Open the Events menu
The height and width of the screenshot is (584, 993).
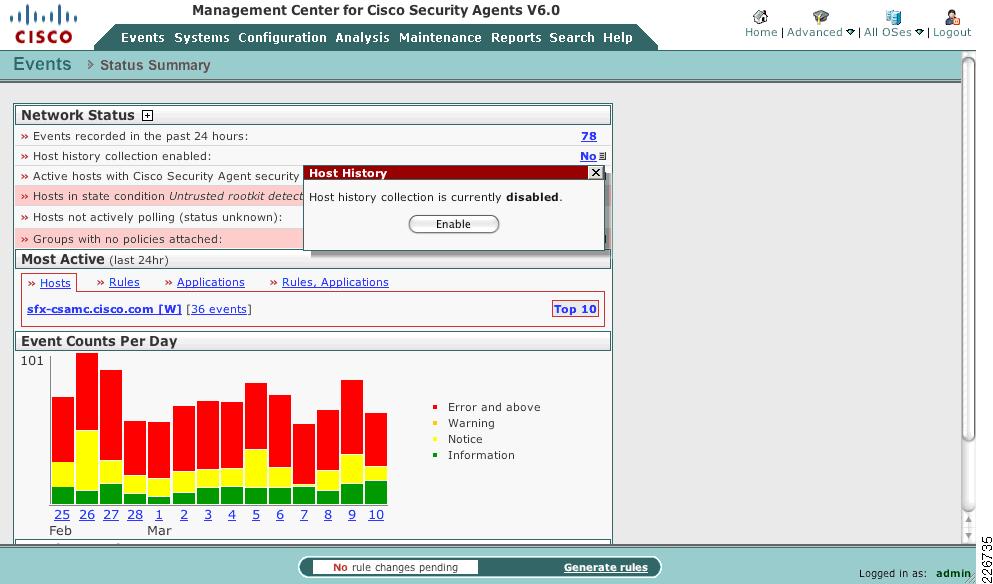pyautogui.click(x=142, y=38)
